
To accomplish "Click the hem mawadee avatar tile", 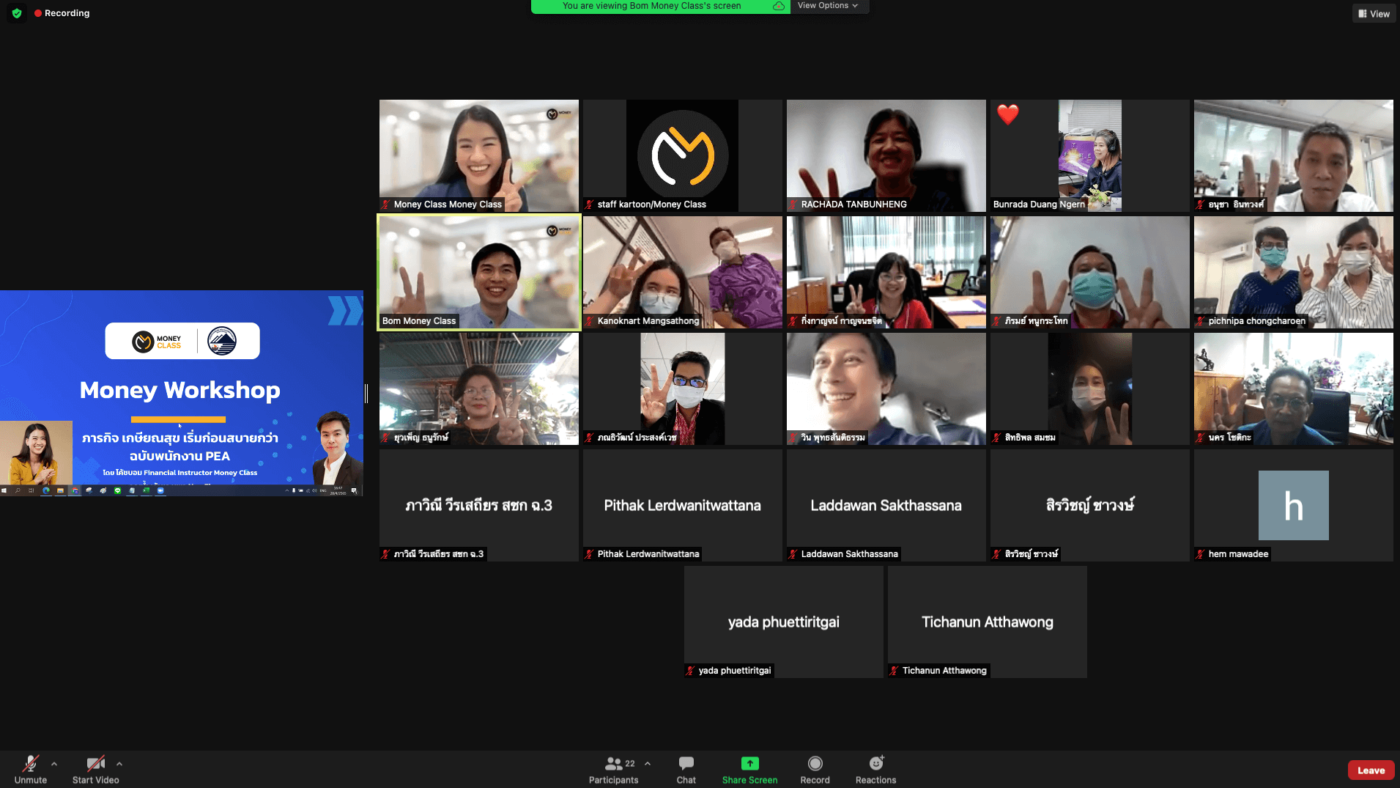I will pos(1293,505).
